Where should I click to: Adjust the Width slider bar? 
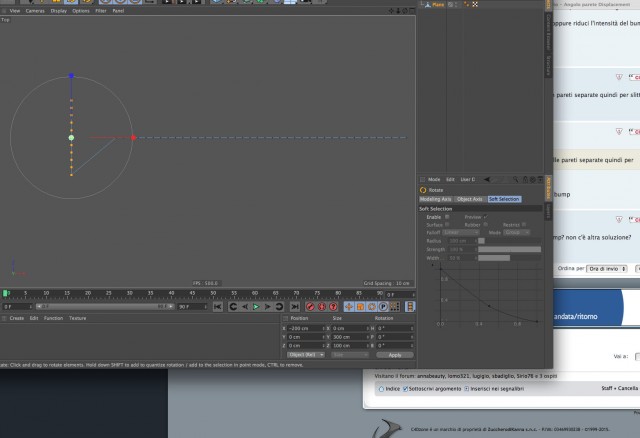[509, 258]
